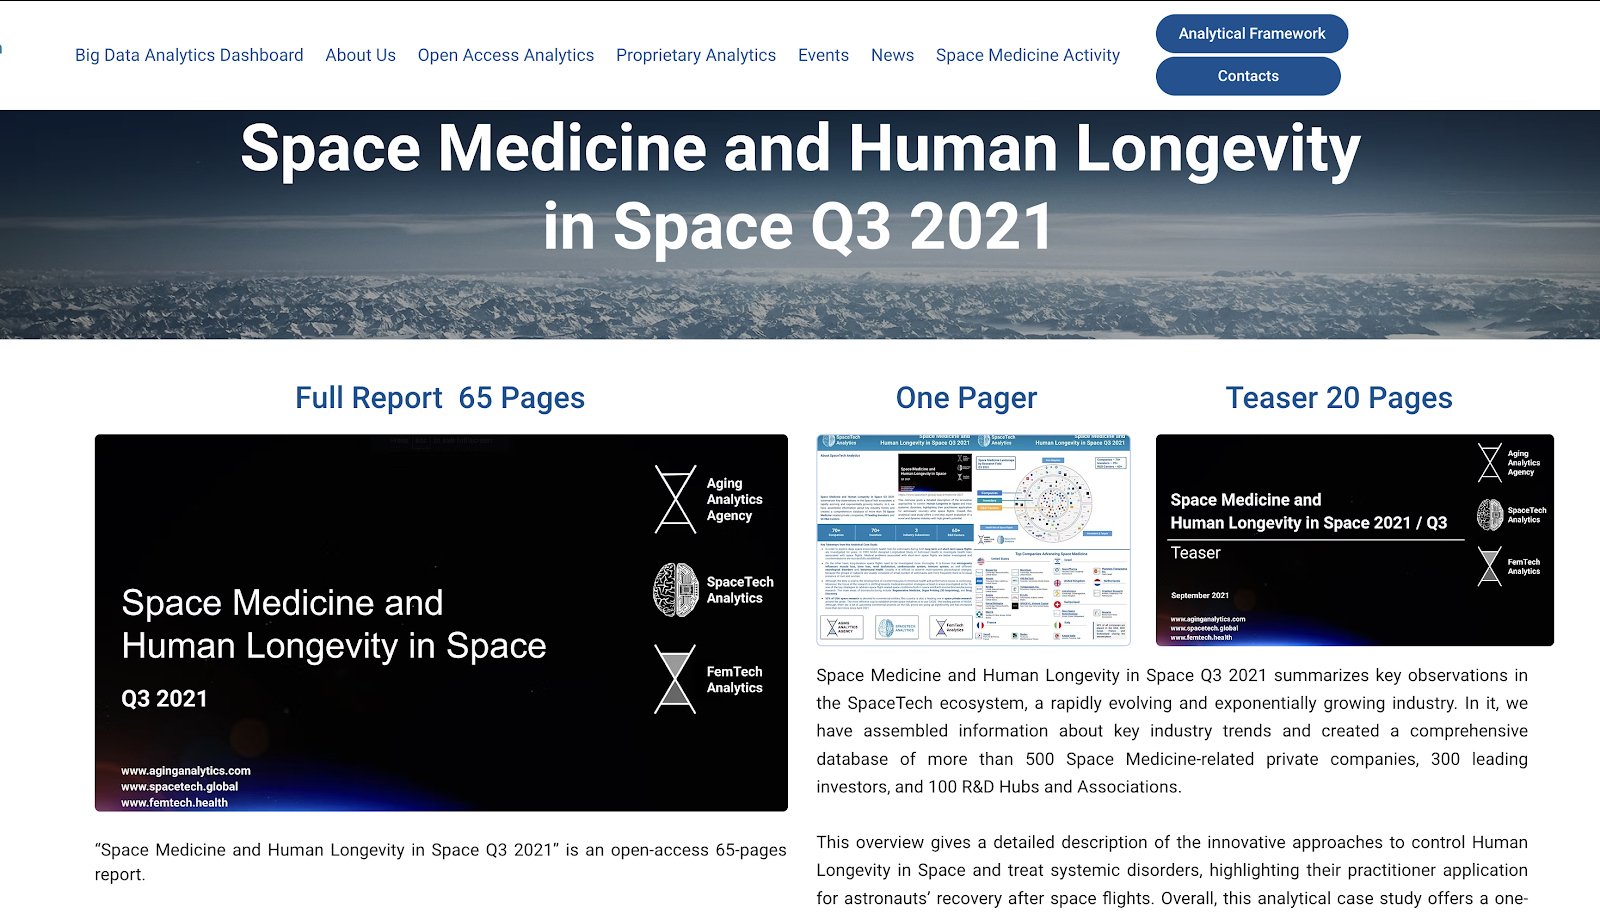Open Big Data Analytics Dashboard menu item
The width and height of the screenshot is (1600, 914).
[189, 55]
